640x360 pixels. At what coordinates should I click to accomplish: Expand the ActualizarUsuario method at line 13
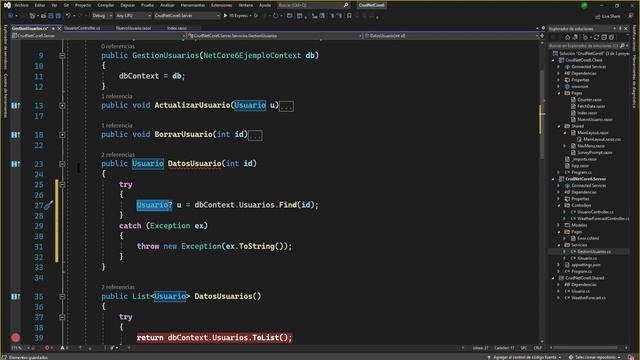62,105
